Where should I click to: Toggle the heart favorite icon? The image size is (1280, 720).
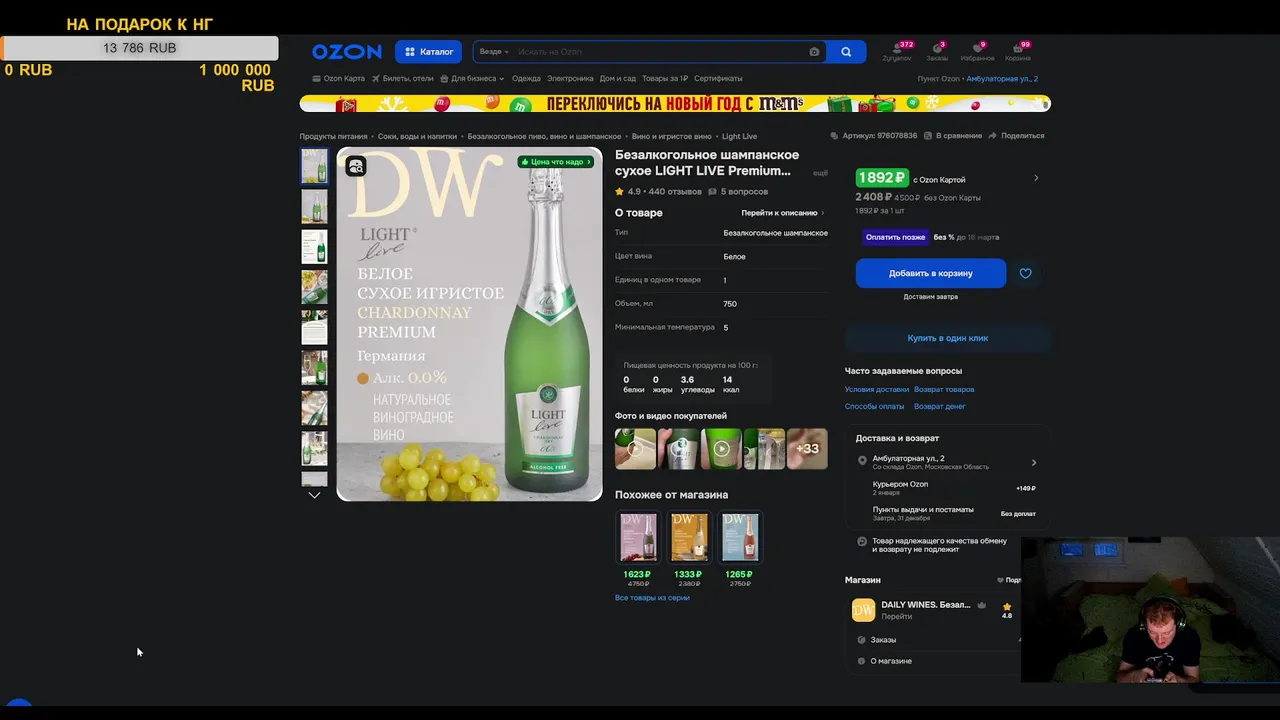(x=1025, y=273)
